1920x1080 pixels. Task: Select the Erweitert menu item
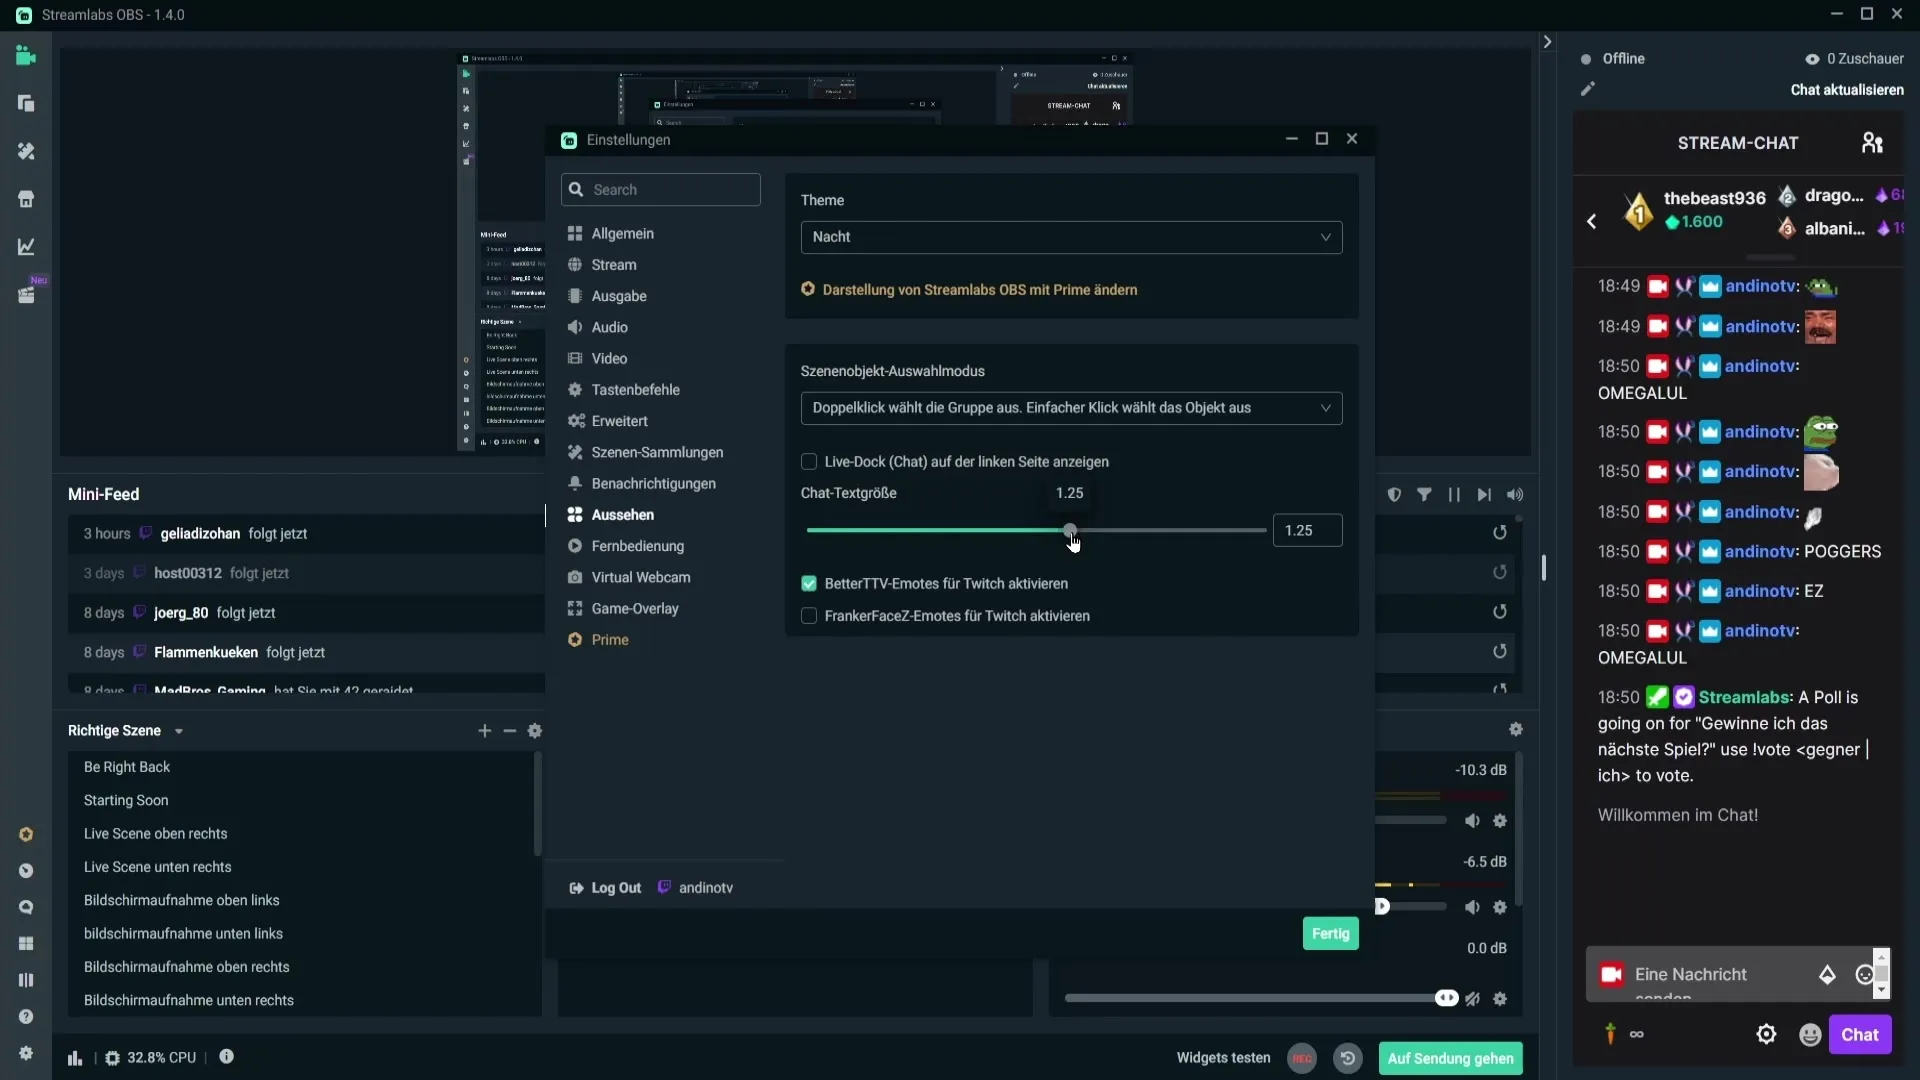point(620,421)
